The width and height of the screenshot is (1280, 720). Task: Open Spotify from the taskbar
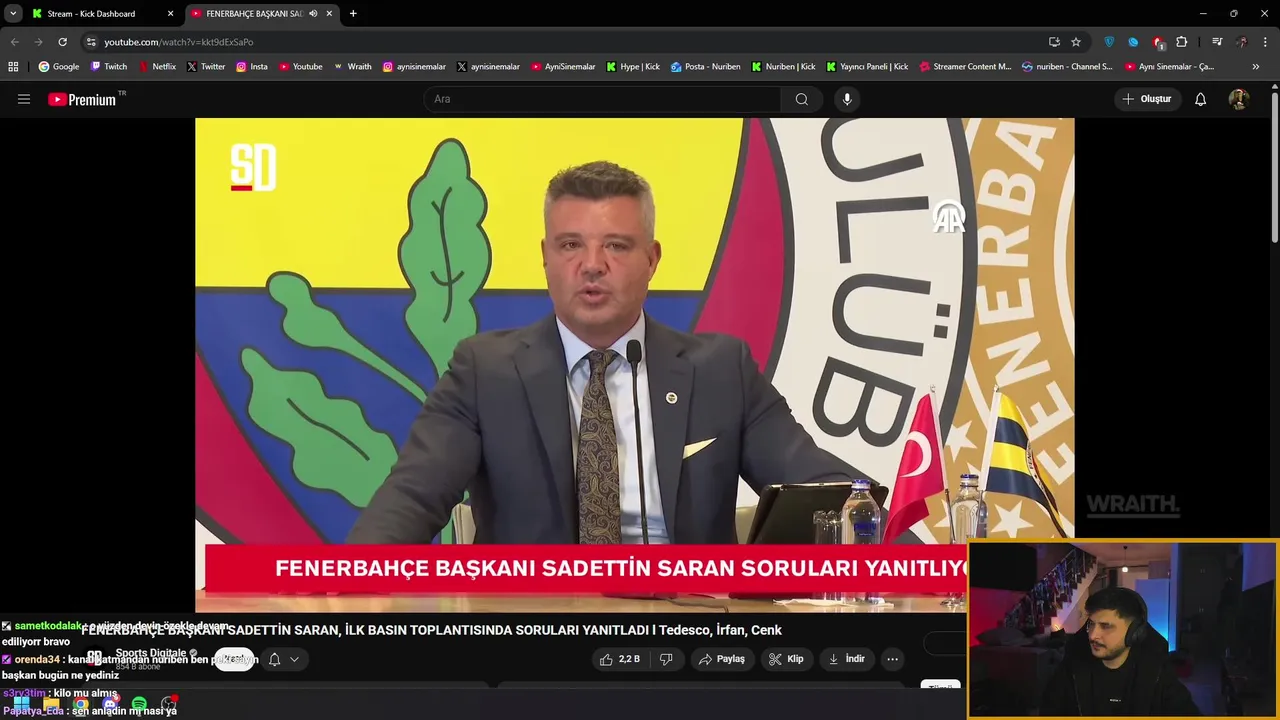coord(139,705)
